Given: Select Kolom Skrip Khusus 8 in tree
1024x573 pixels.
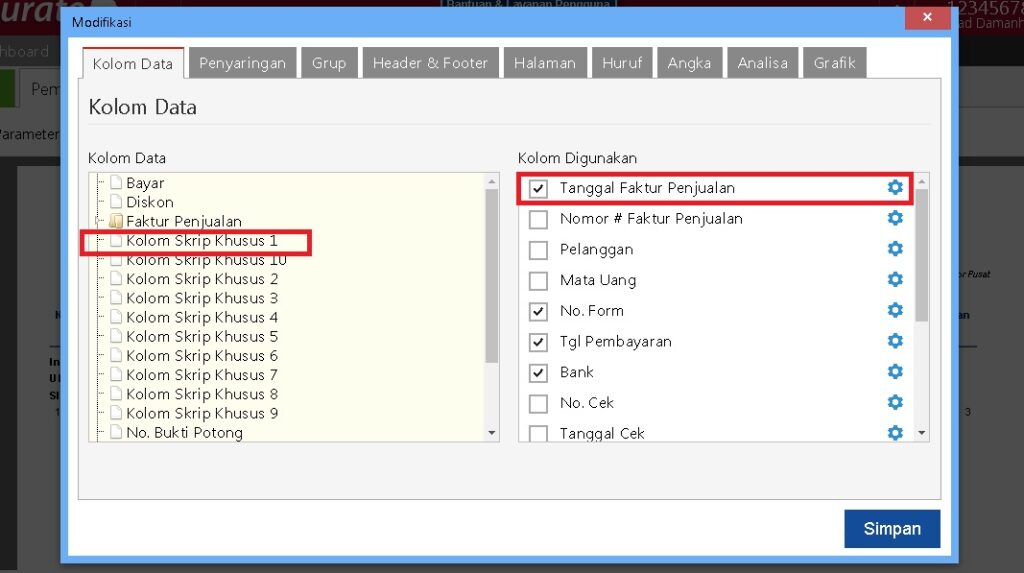Looking at the screenshot, I should coord(202,394).
